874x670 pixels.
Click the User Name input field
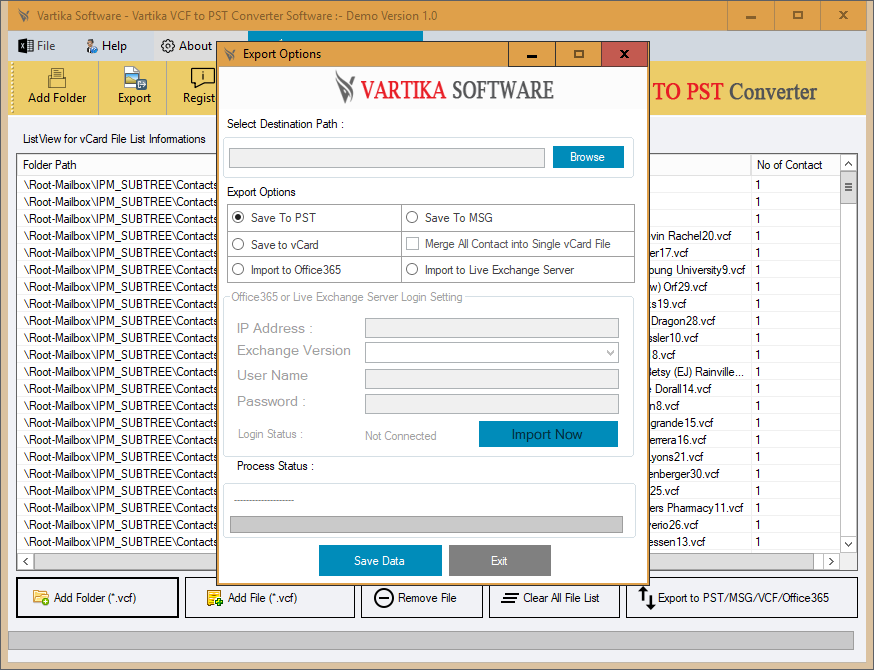point(492,378)
